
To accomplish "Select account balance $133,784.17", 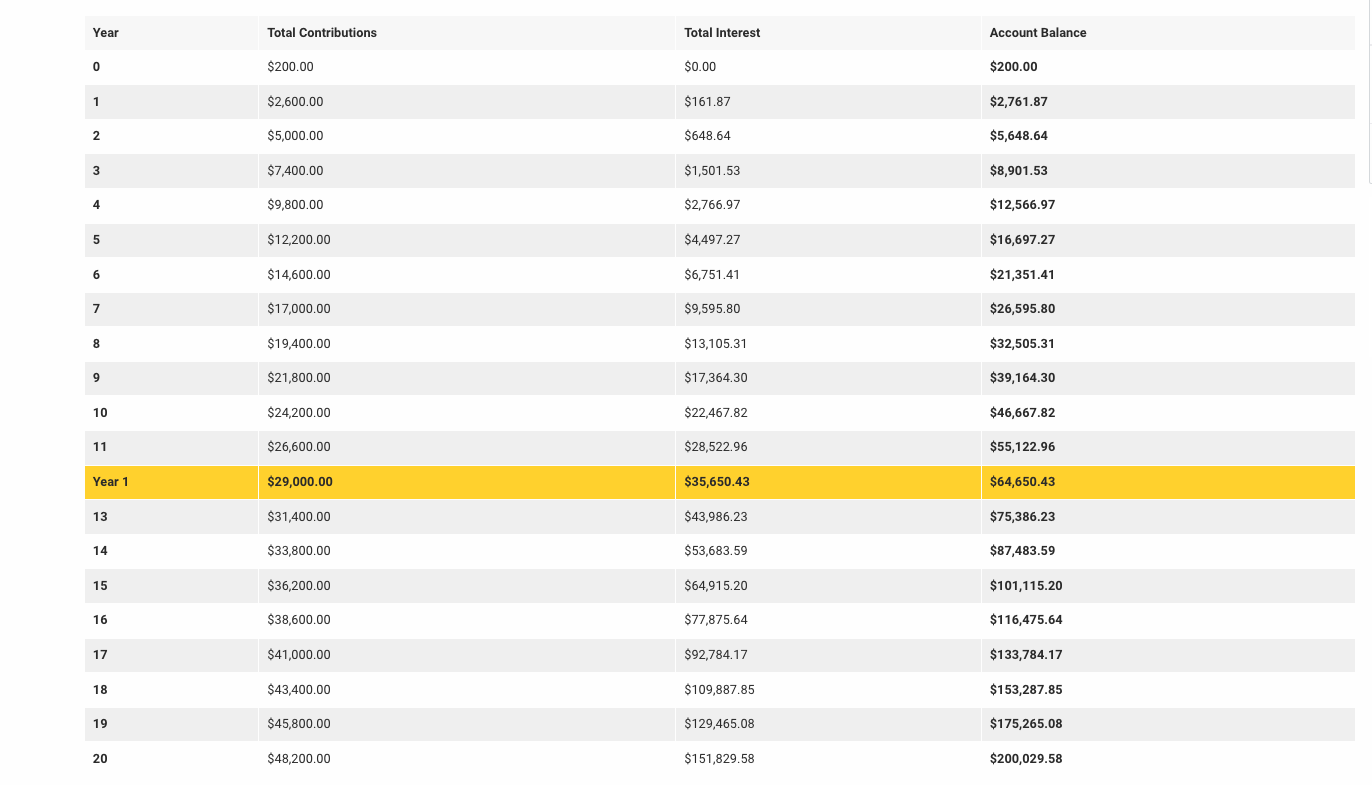I will 1026,655.
